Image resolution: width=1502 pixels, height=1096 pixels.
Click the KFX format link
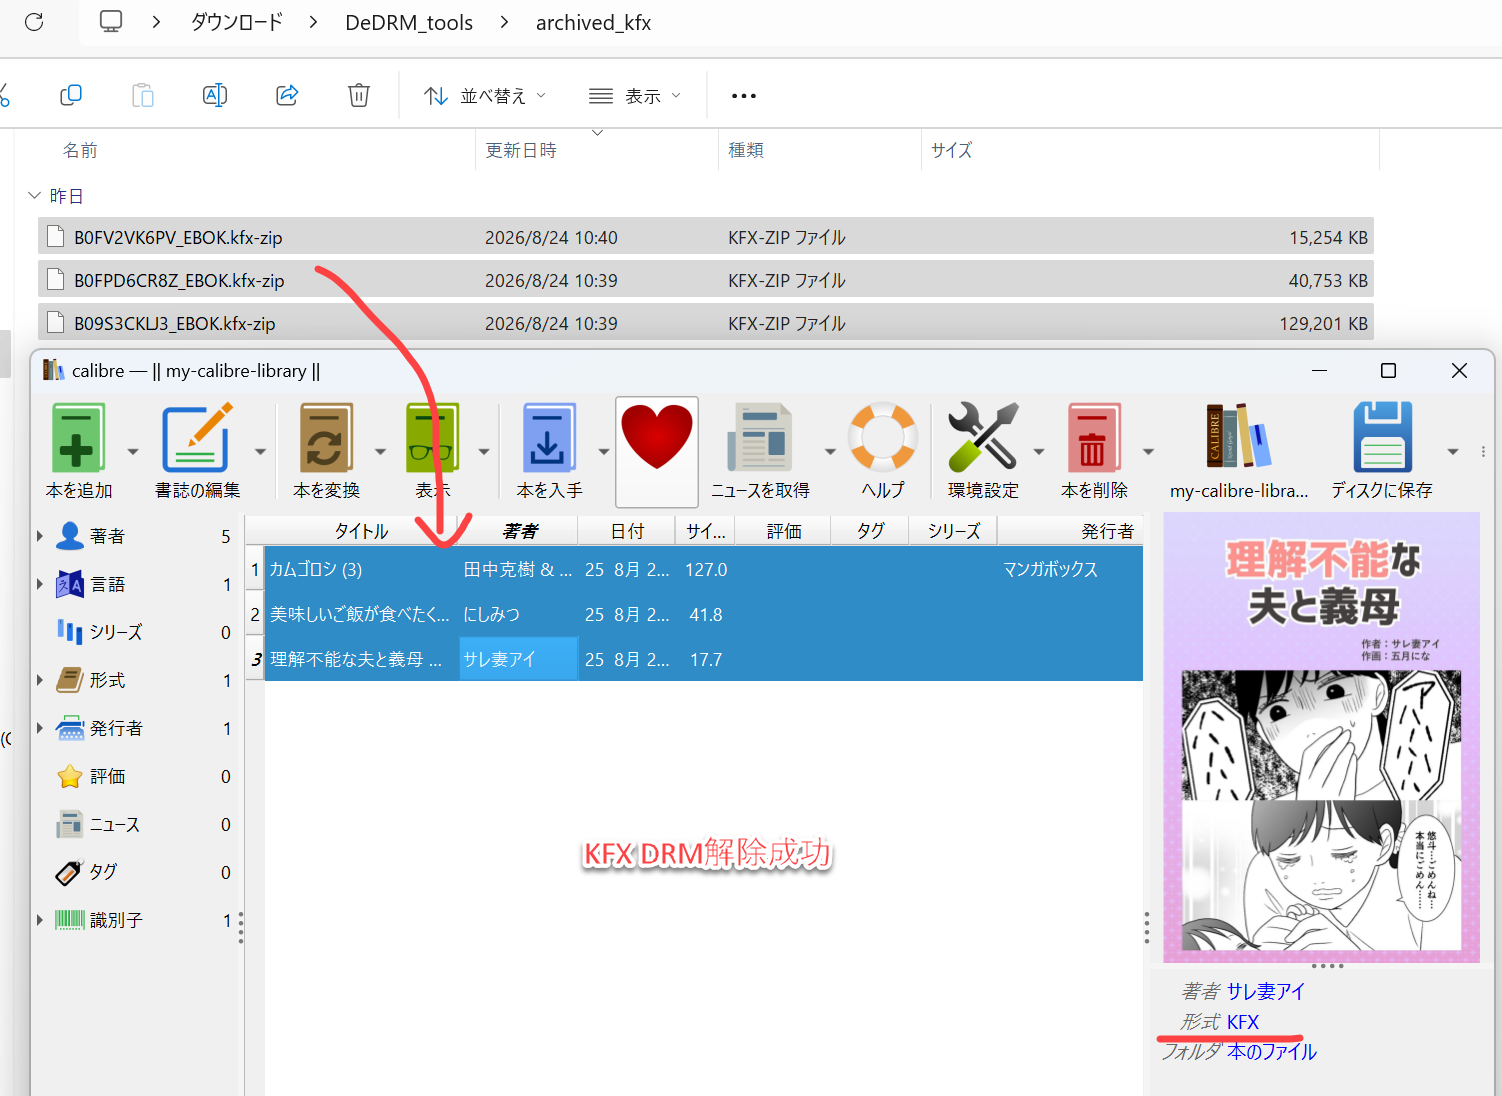coord(1243,1022)
